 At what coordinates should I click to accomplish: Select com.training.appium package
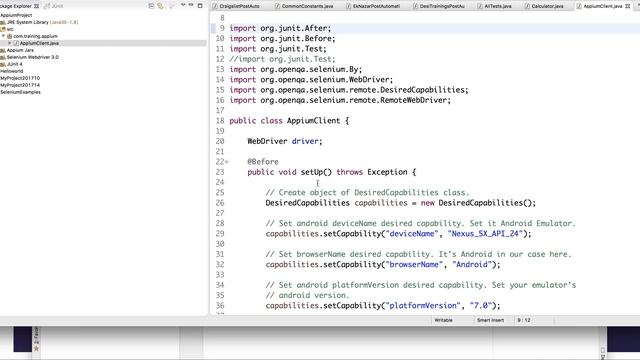click(x=36, y=36)
